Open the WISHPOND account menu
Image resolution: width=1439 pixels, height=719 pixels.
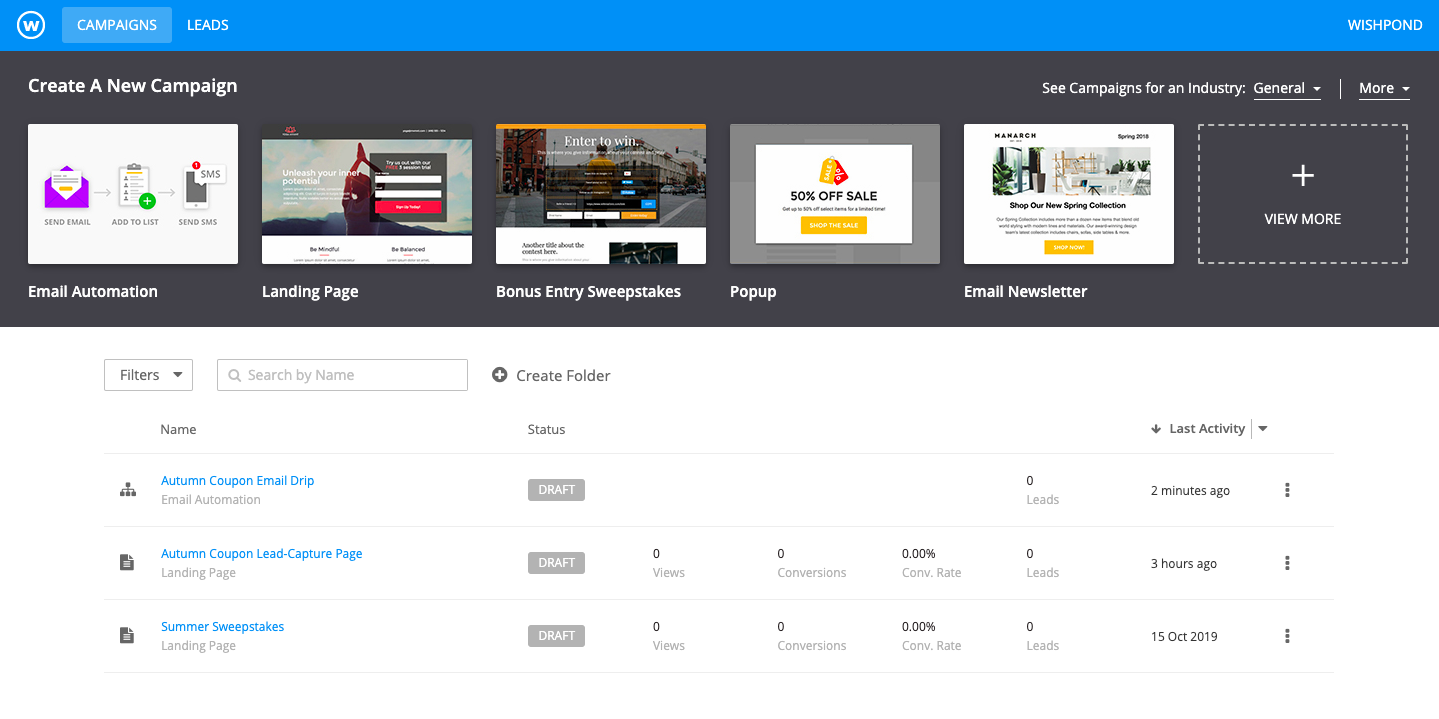(x=1385, y=25)
